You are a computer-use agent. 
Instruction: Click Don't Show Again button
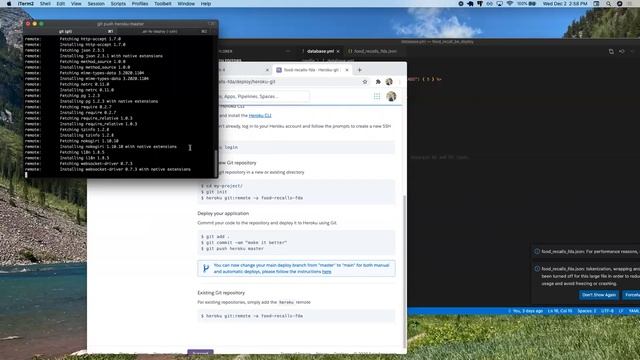coord(599,295)
